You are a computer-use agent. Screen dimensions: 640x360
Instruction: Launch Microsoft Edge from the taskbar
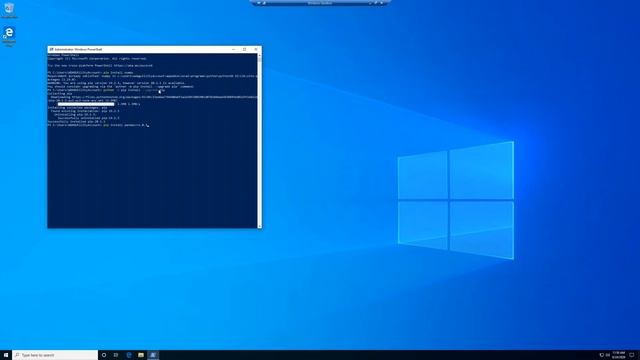tap(129, 355)
